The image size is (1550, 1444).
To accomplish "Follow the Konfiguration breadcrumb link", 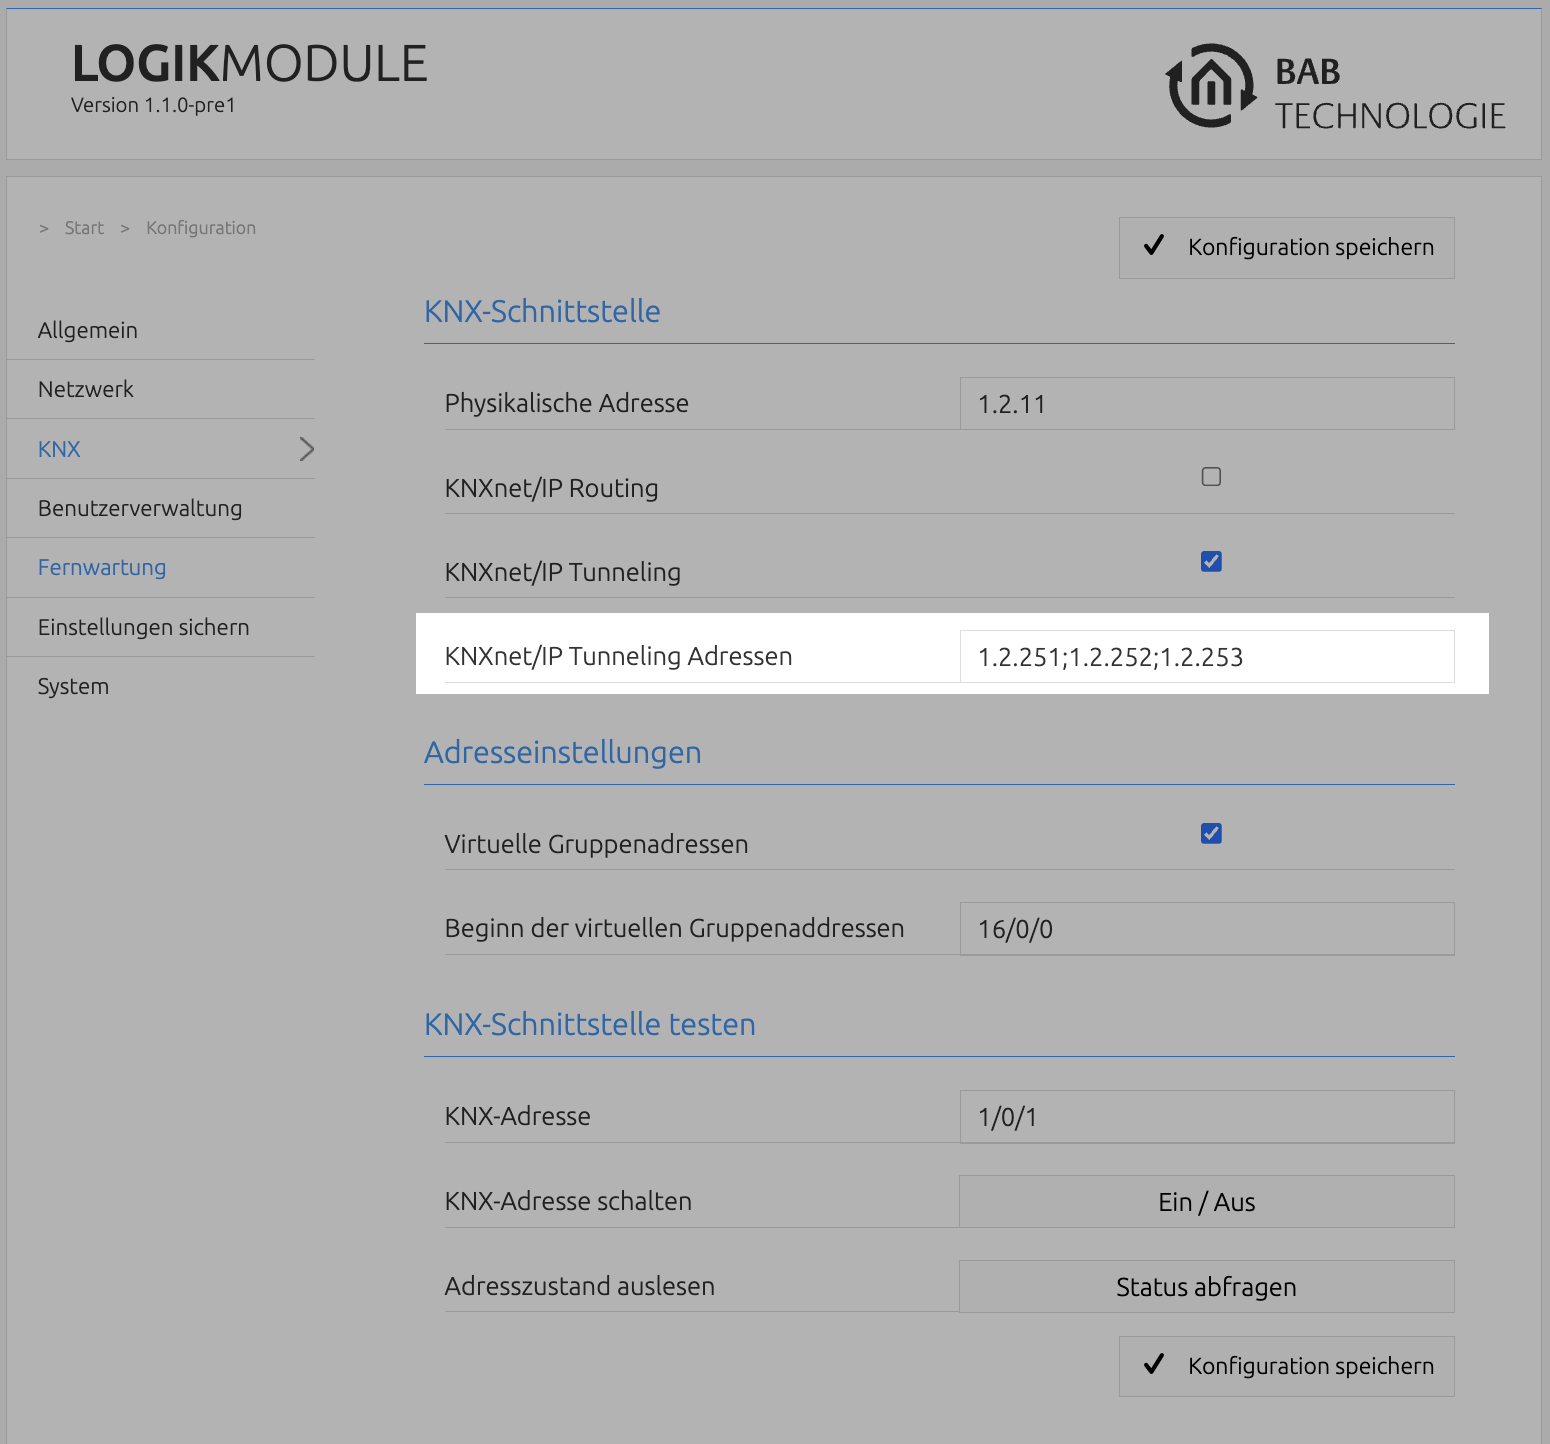I will (201, 228).
